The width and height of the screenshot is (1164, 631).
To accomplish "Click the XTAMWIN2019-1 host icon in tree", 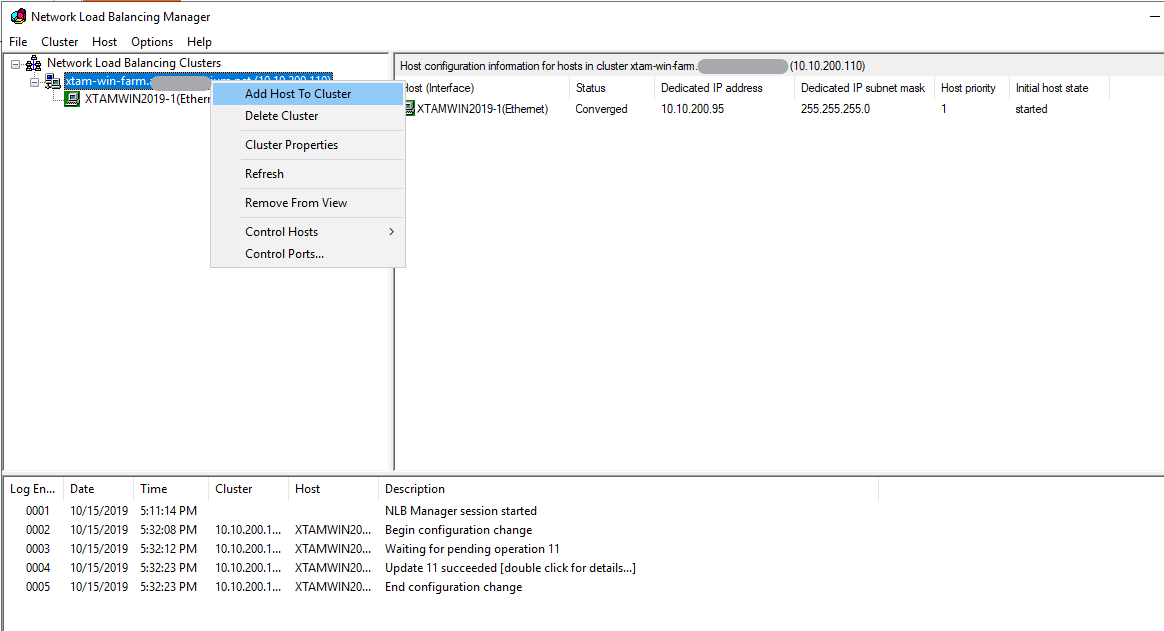I will (x=72, y=99).
